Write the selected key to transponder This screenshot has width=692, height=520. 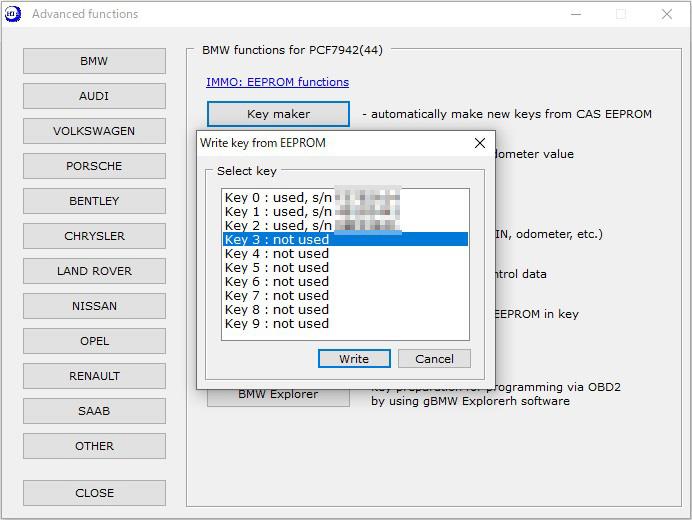point(354,359)
